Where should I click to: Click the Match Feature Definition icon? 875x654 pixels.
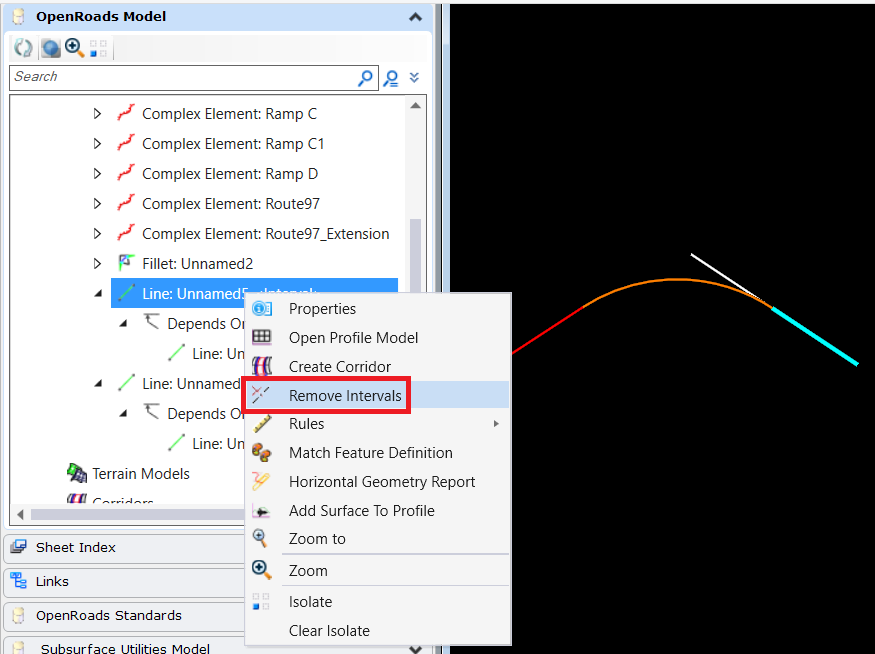(262, 453)
